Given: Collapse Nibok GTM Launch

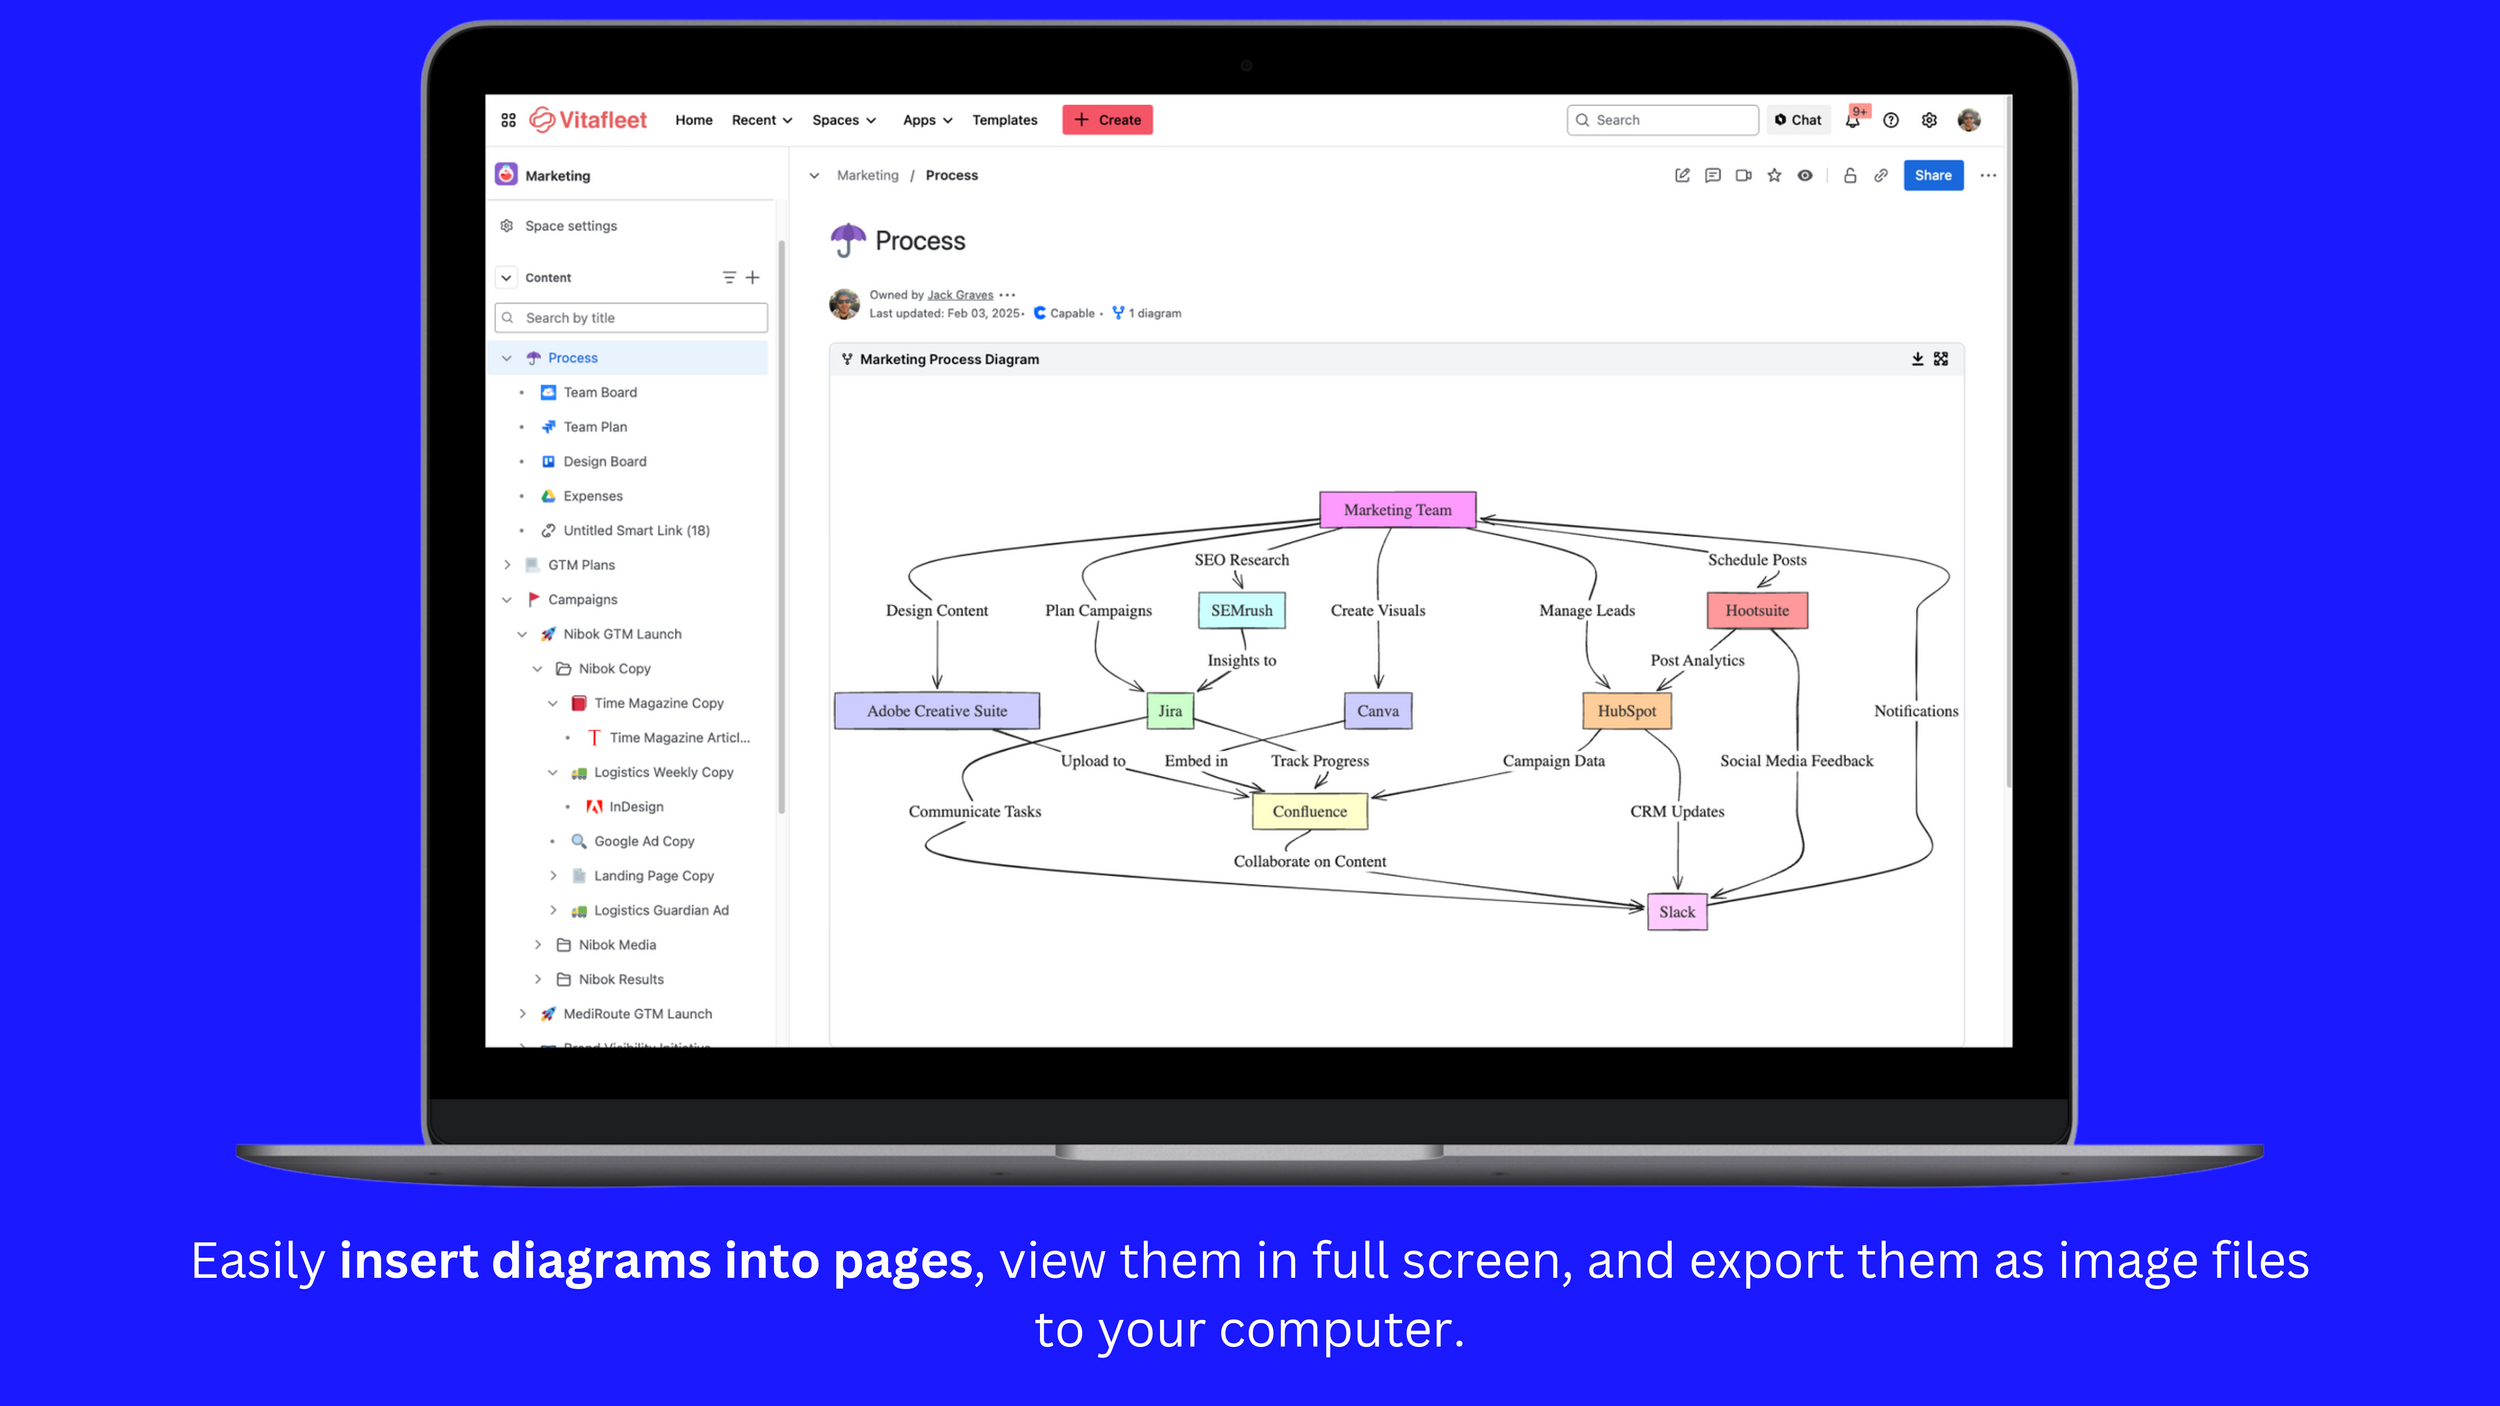Looking at the screenshot, I should pyautogui.click(x=522, y=634).
